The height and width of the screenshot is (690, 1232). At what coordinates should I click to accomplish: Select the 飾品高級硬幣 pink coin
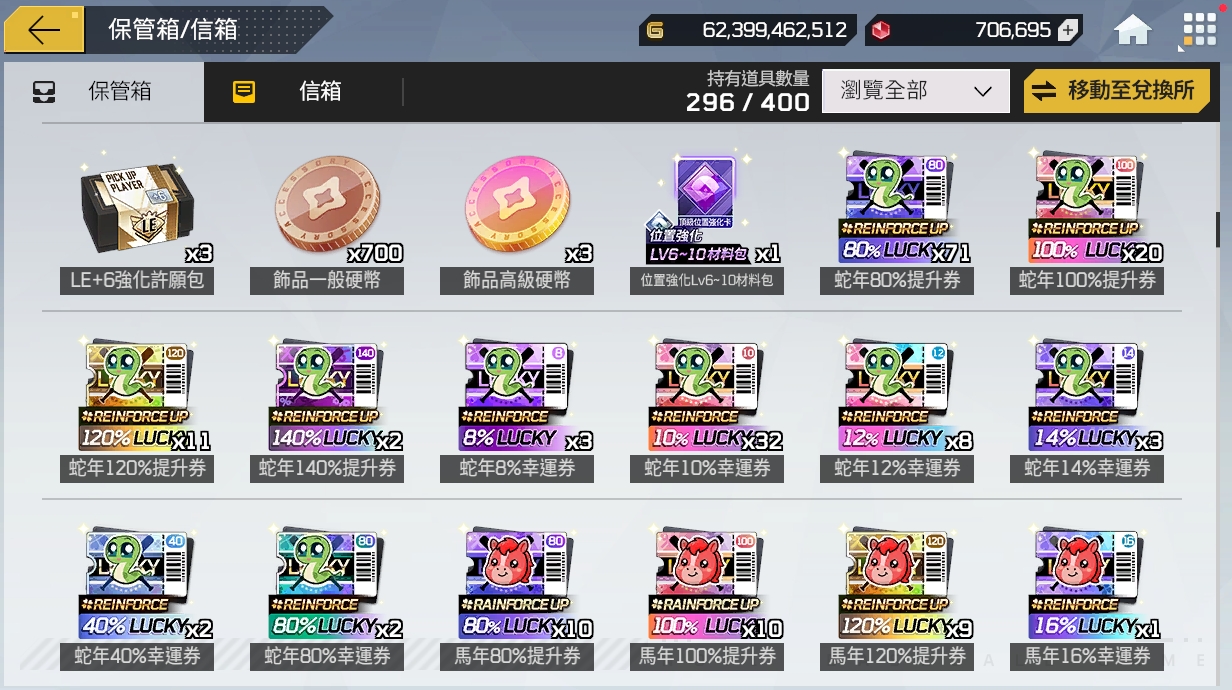517,219
